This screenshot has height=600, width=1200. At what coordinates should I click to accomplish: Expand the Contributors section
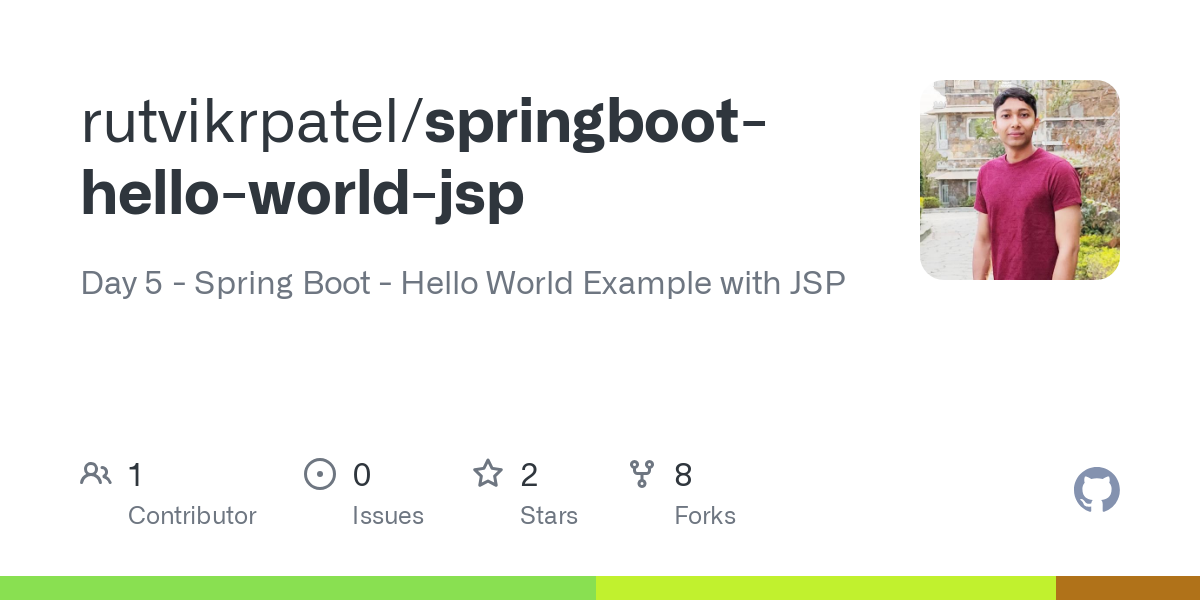pyautogui.click(x=192, y=515)
